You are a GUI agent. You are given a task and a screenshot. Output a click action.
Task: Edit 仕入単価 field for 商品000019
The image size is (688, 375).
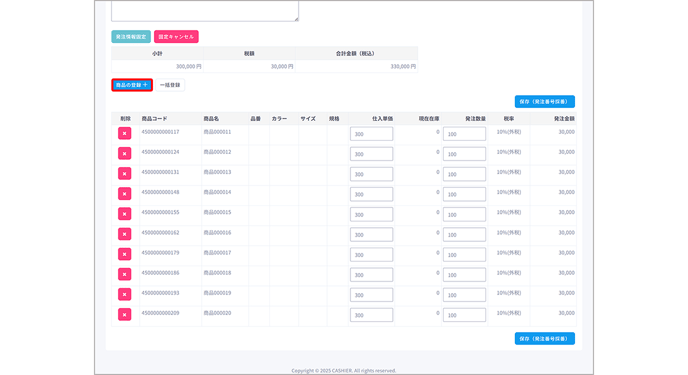pyautogui.click(x=371, y=295)
